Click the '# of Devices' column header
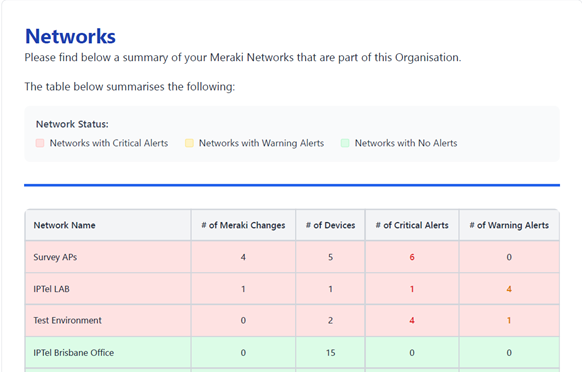582x372 pixels. 330,225
